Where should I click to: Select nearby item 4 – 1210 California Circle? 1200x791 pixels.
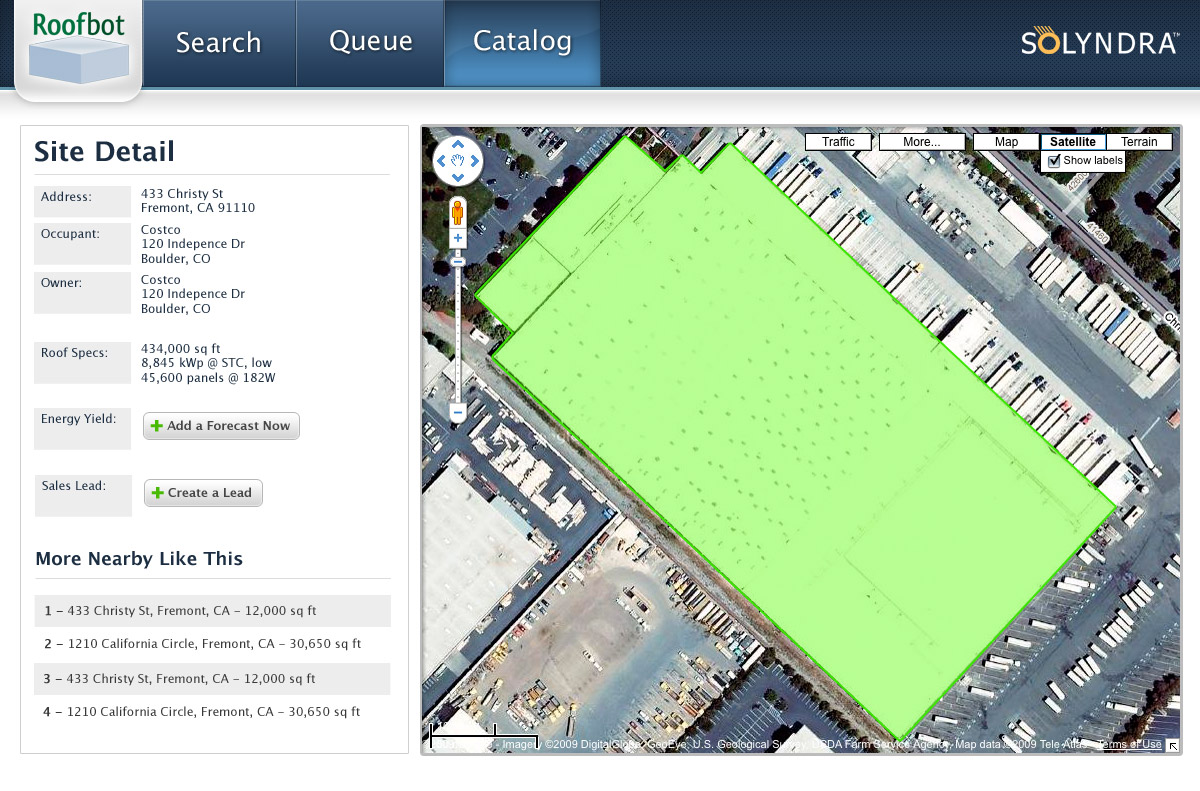tap(212, 712)
